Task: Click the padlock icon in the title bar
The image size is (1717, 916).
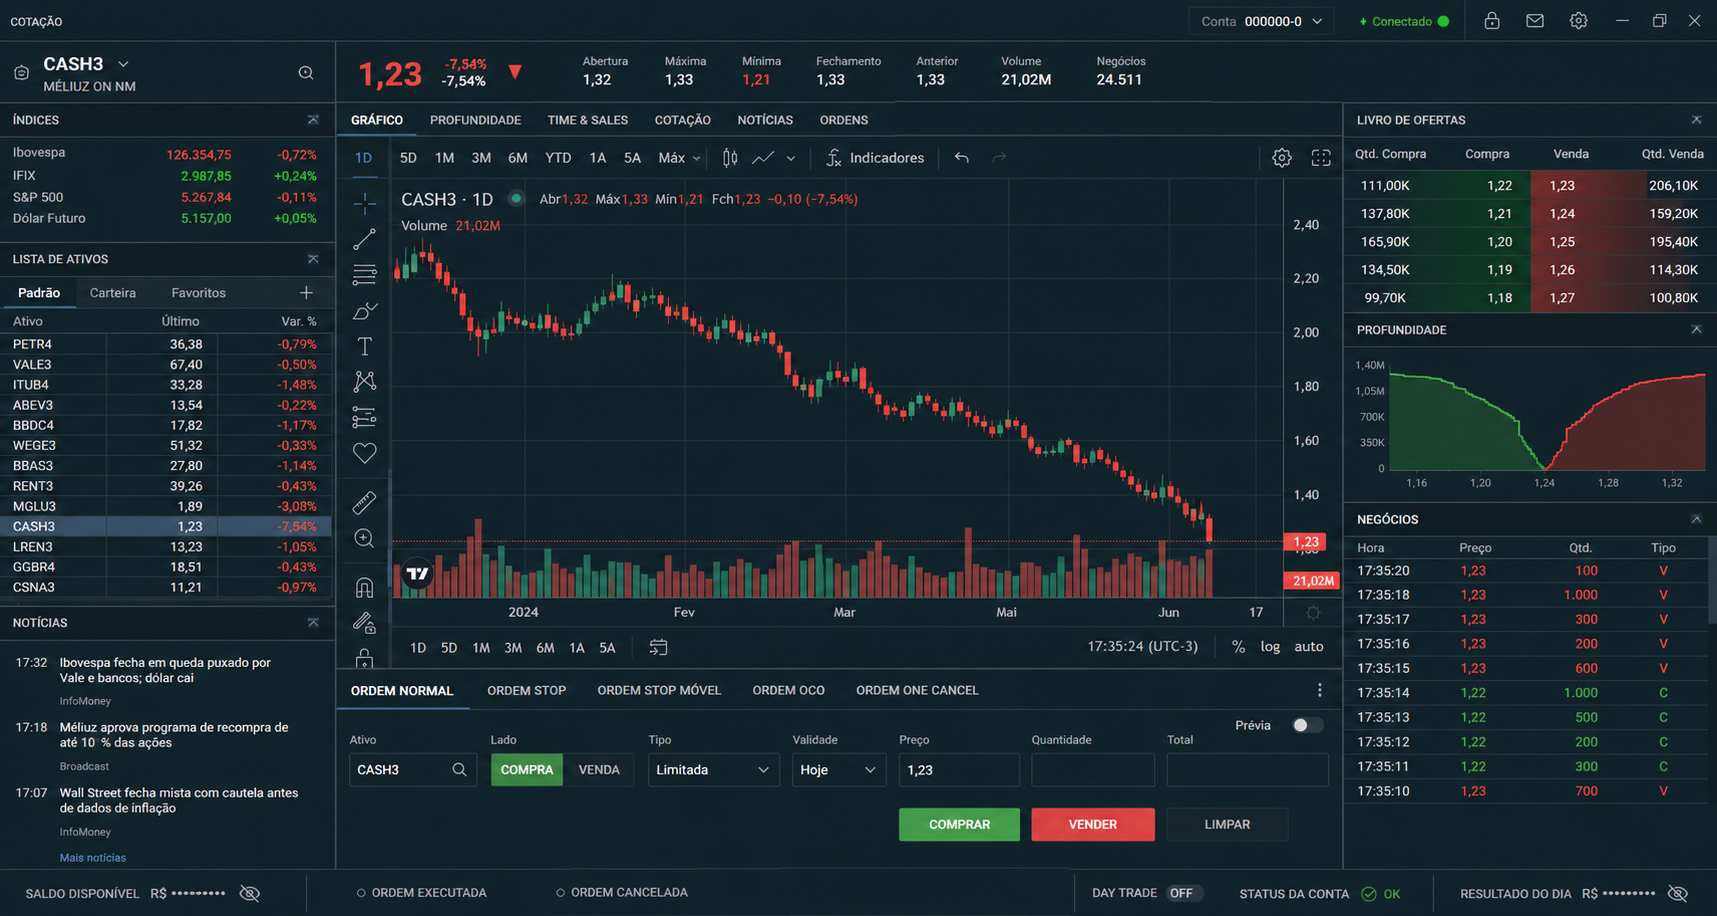Action: point(1492,21)
